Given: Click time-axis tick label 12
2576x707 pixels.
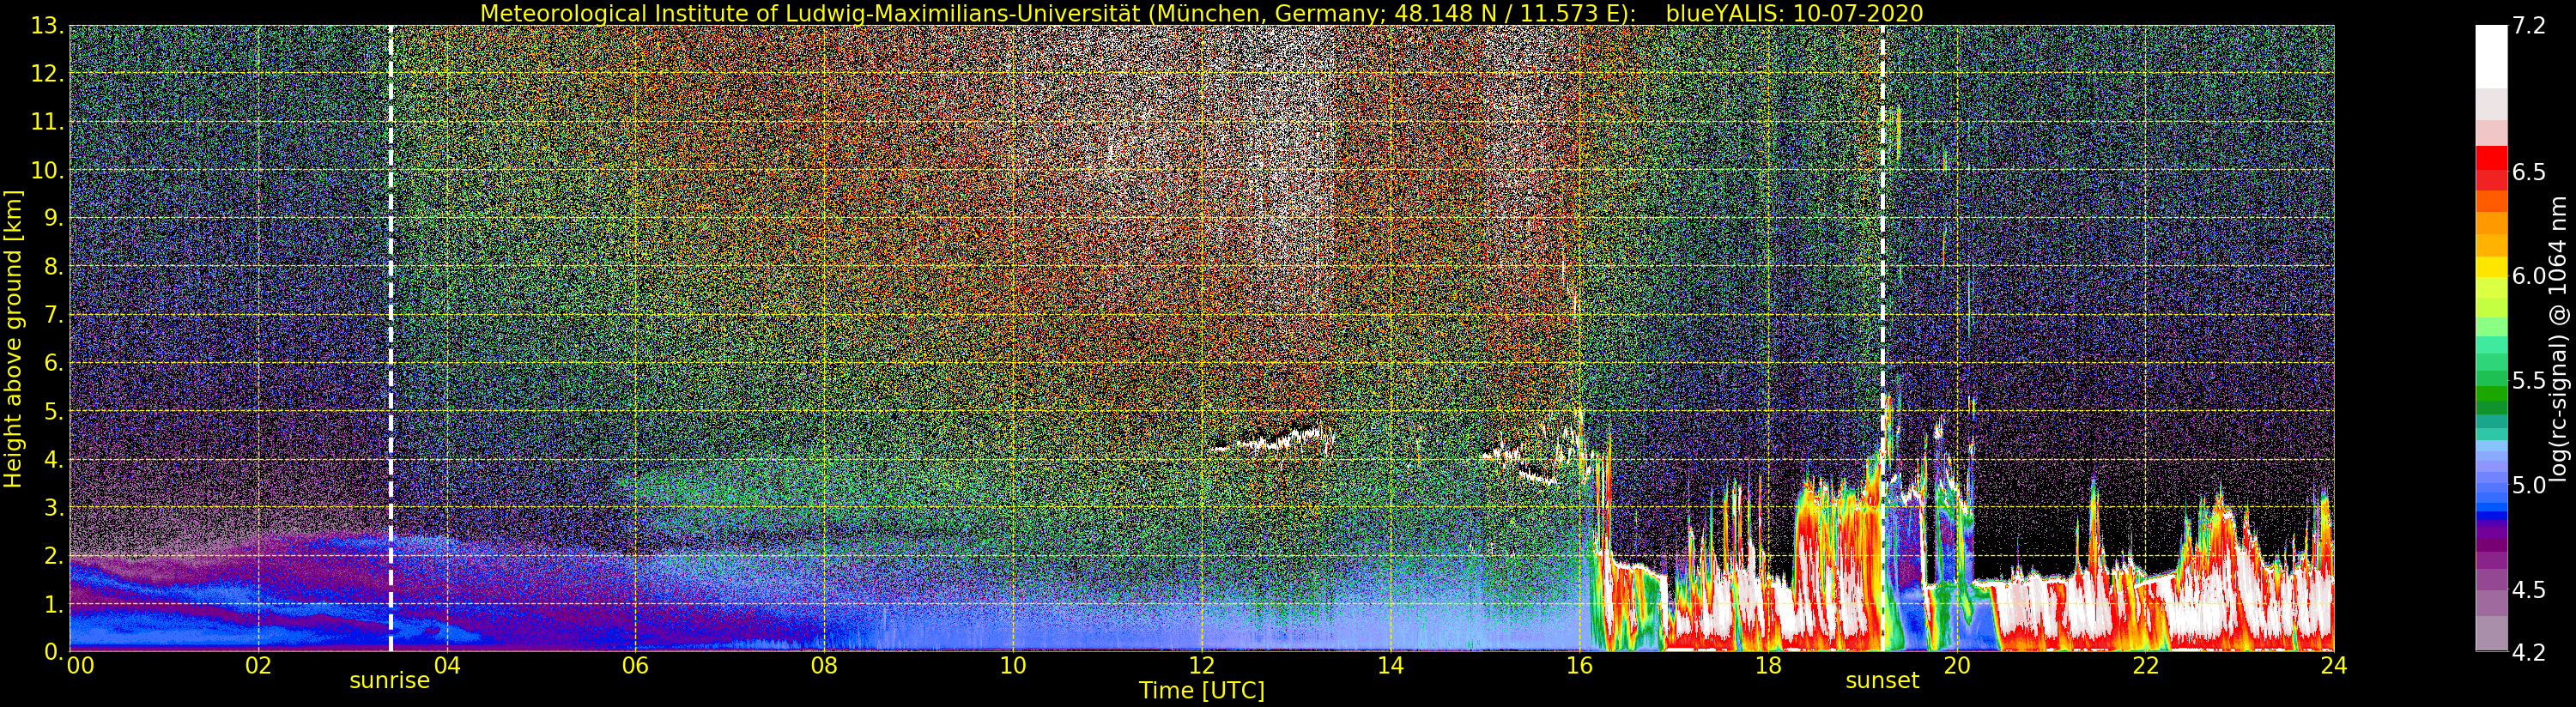Looking at the screenshot, I should 1201,665.
